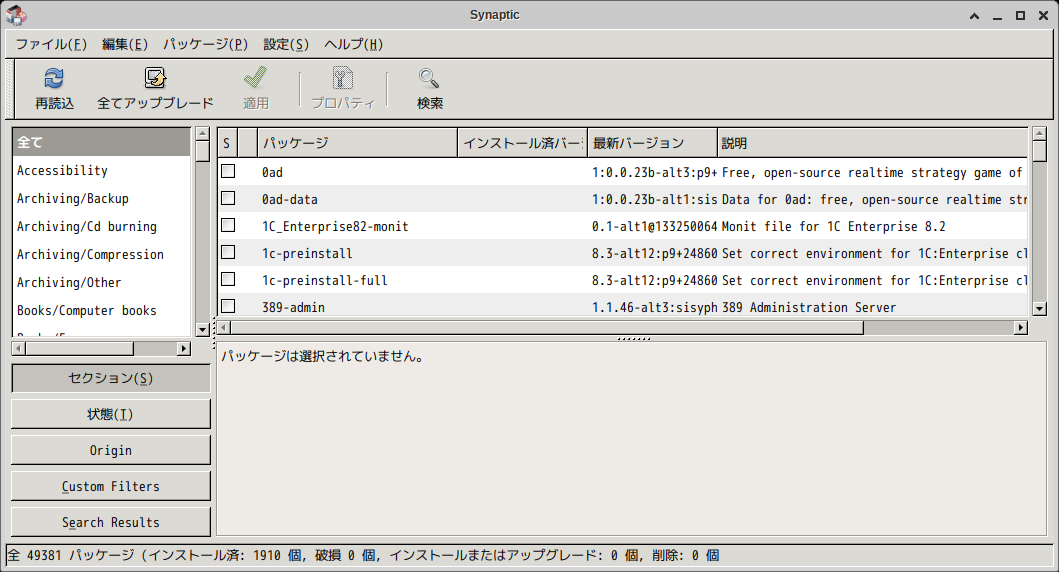Select the Archiving/Compression section
The image size is (1059, 572).
point(101,255)
